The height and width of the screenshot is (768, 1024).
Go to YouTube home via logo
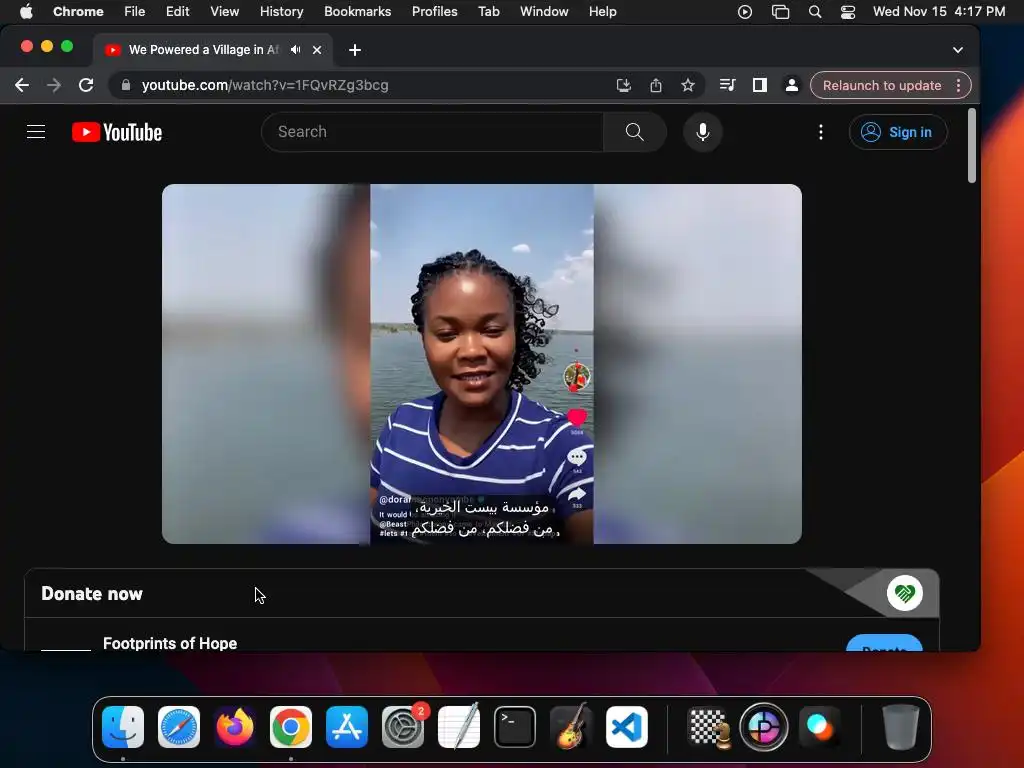click(x=117, y=132)
